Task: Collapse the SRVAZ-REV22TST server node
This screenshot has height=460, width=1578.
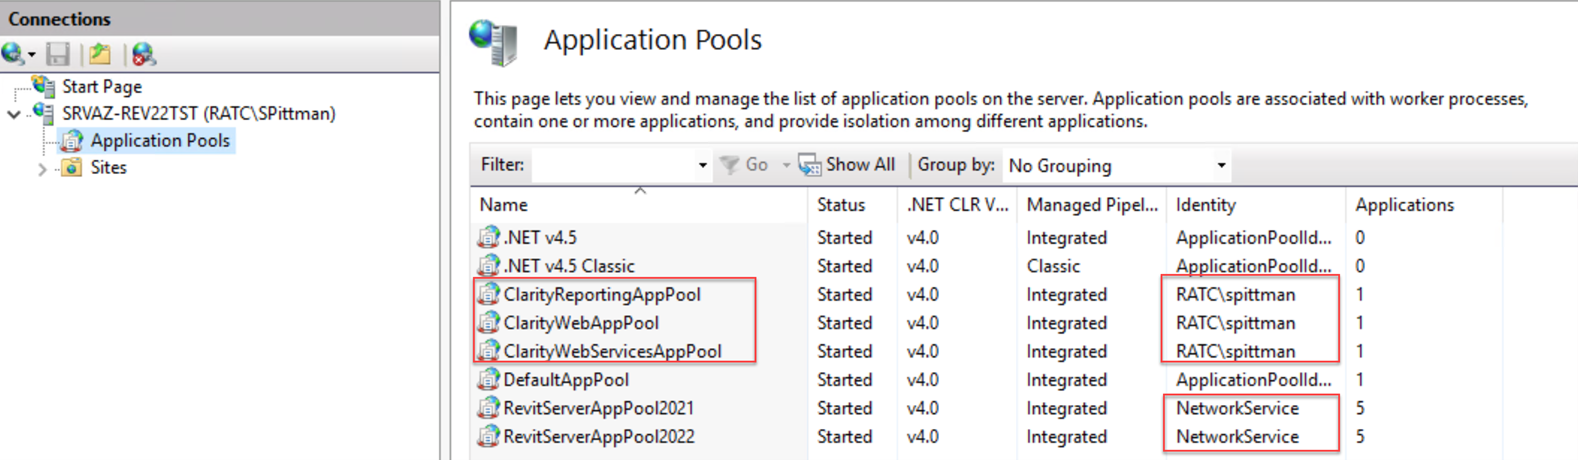Action: [x=14, y=114]
